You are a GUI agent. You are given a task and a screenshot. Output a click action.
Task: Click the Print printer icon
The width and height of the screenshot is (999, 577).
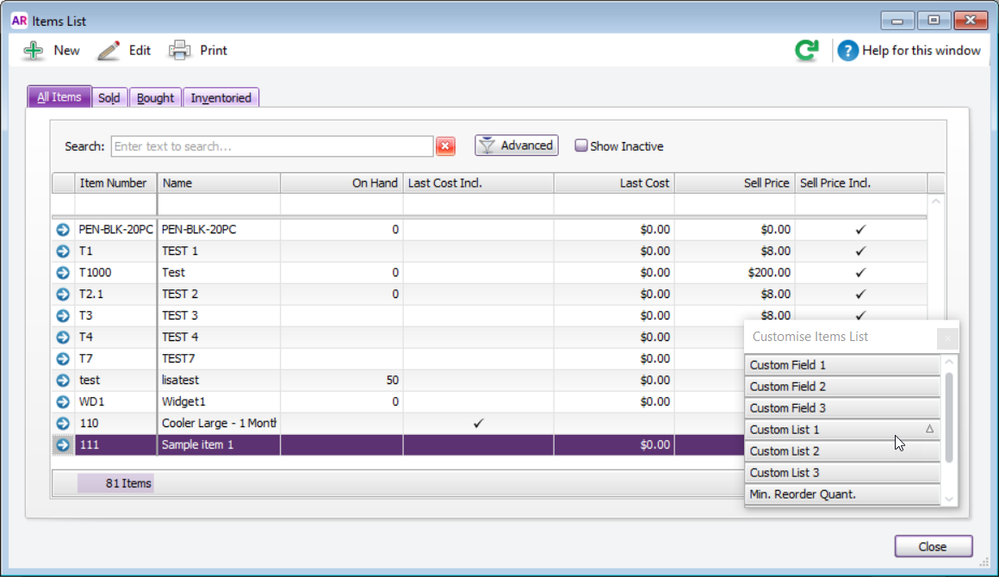[x=180, y=51]
